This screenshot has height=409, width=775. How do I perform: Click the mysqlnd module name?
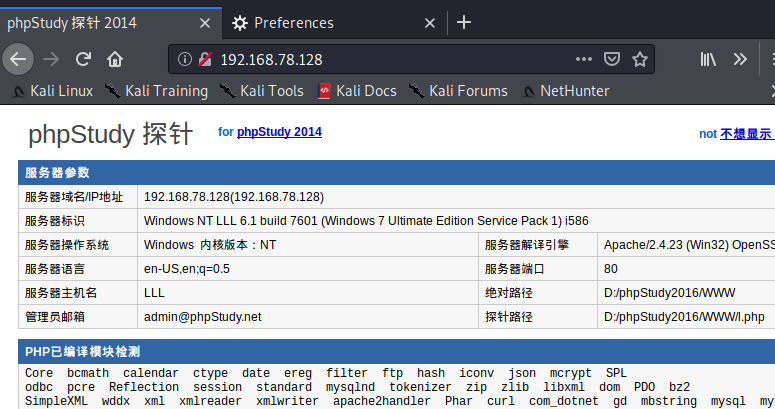[350, 387]
